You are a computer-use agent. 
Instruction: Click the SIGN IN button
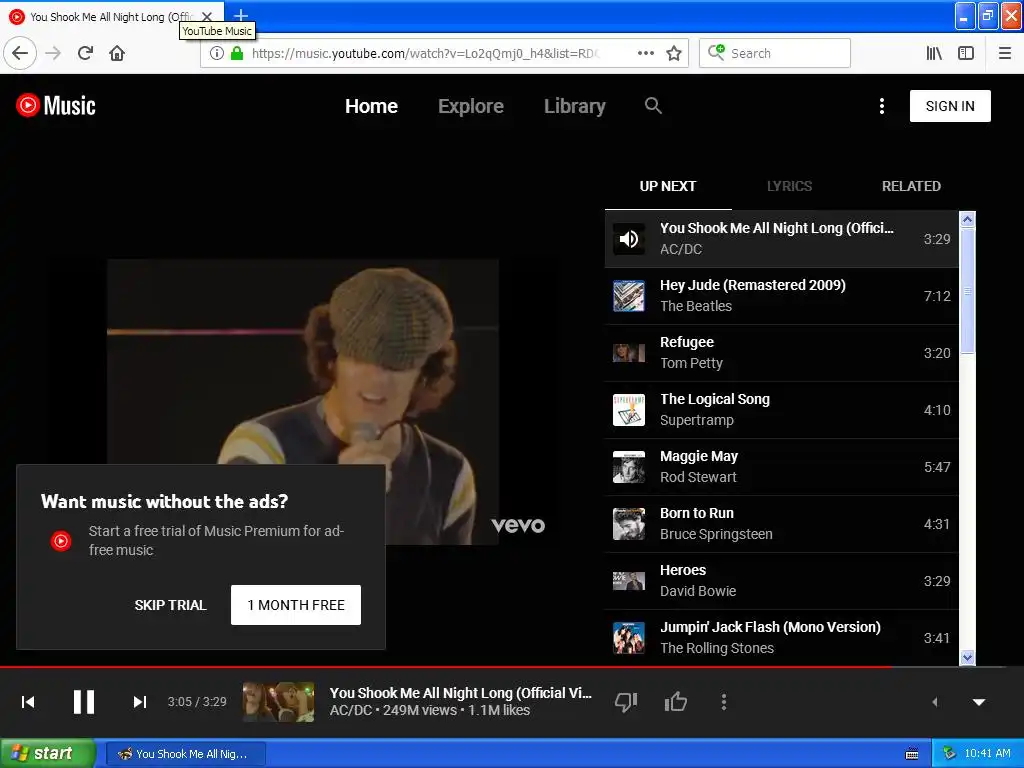tap(950, 106)
